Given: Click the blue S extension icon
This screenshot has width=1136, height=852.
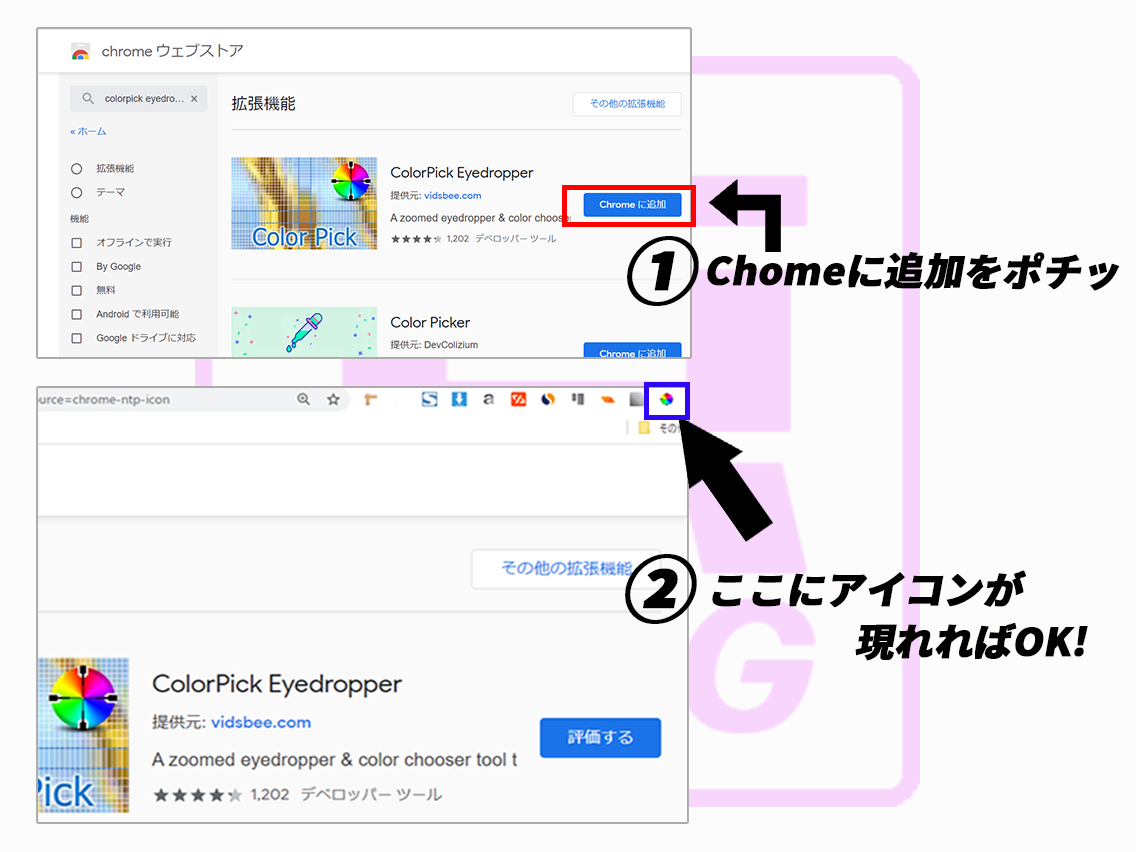Looking at the screenshot, I should [x=430, y=399].
